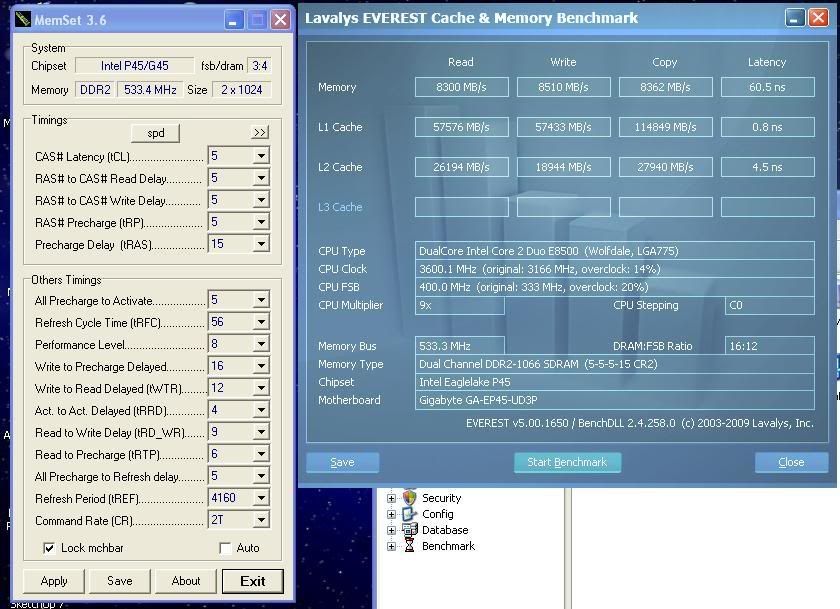This screenshot has height=609, width=840.
Task: Click the Memory Type Dual Channel DDR2-1066 value
Action: [x=614, y=364]
